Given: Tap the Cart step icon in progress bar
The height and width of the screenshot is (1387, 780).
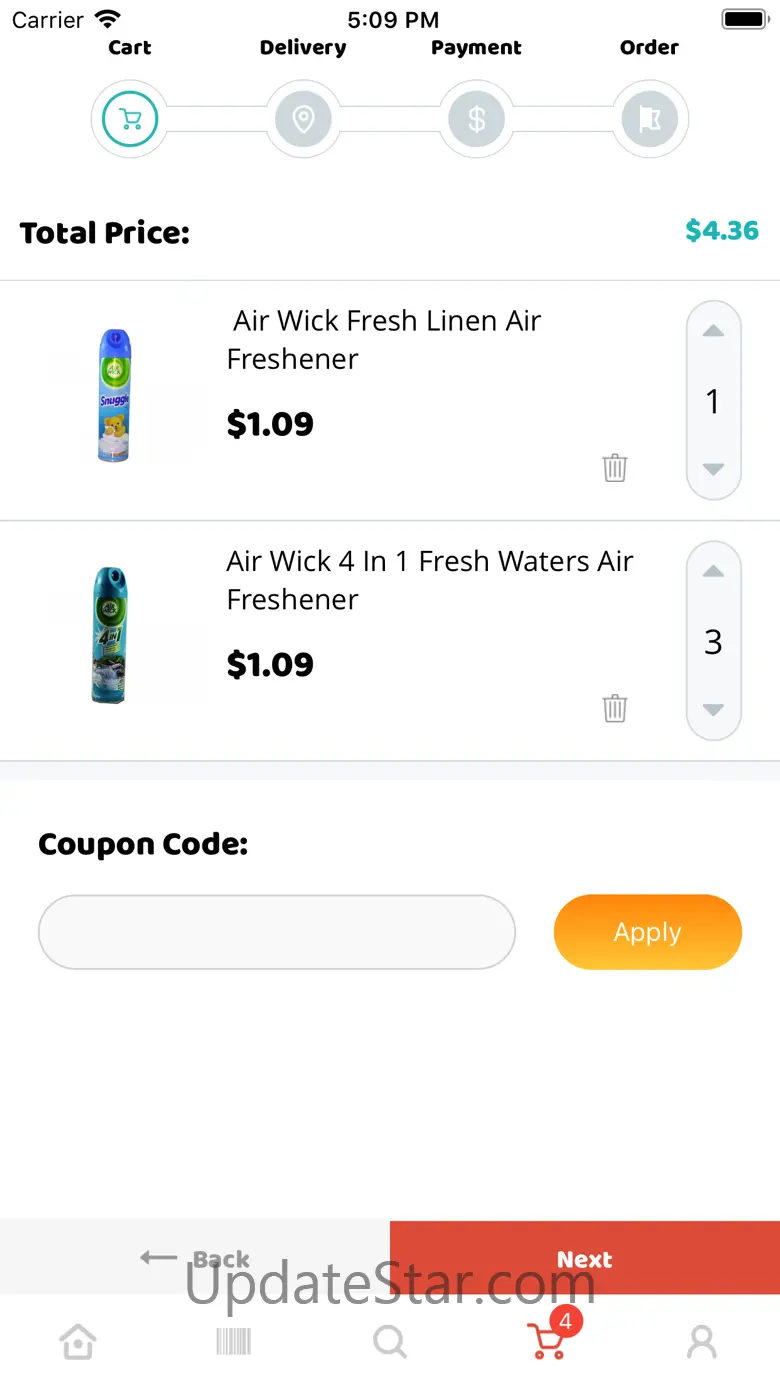Looking at the screenshot, I should pos(130,120).
